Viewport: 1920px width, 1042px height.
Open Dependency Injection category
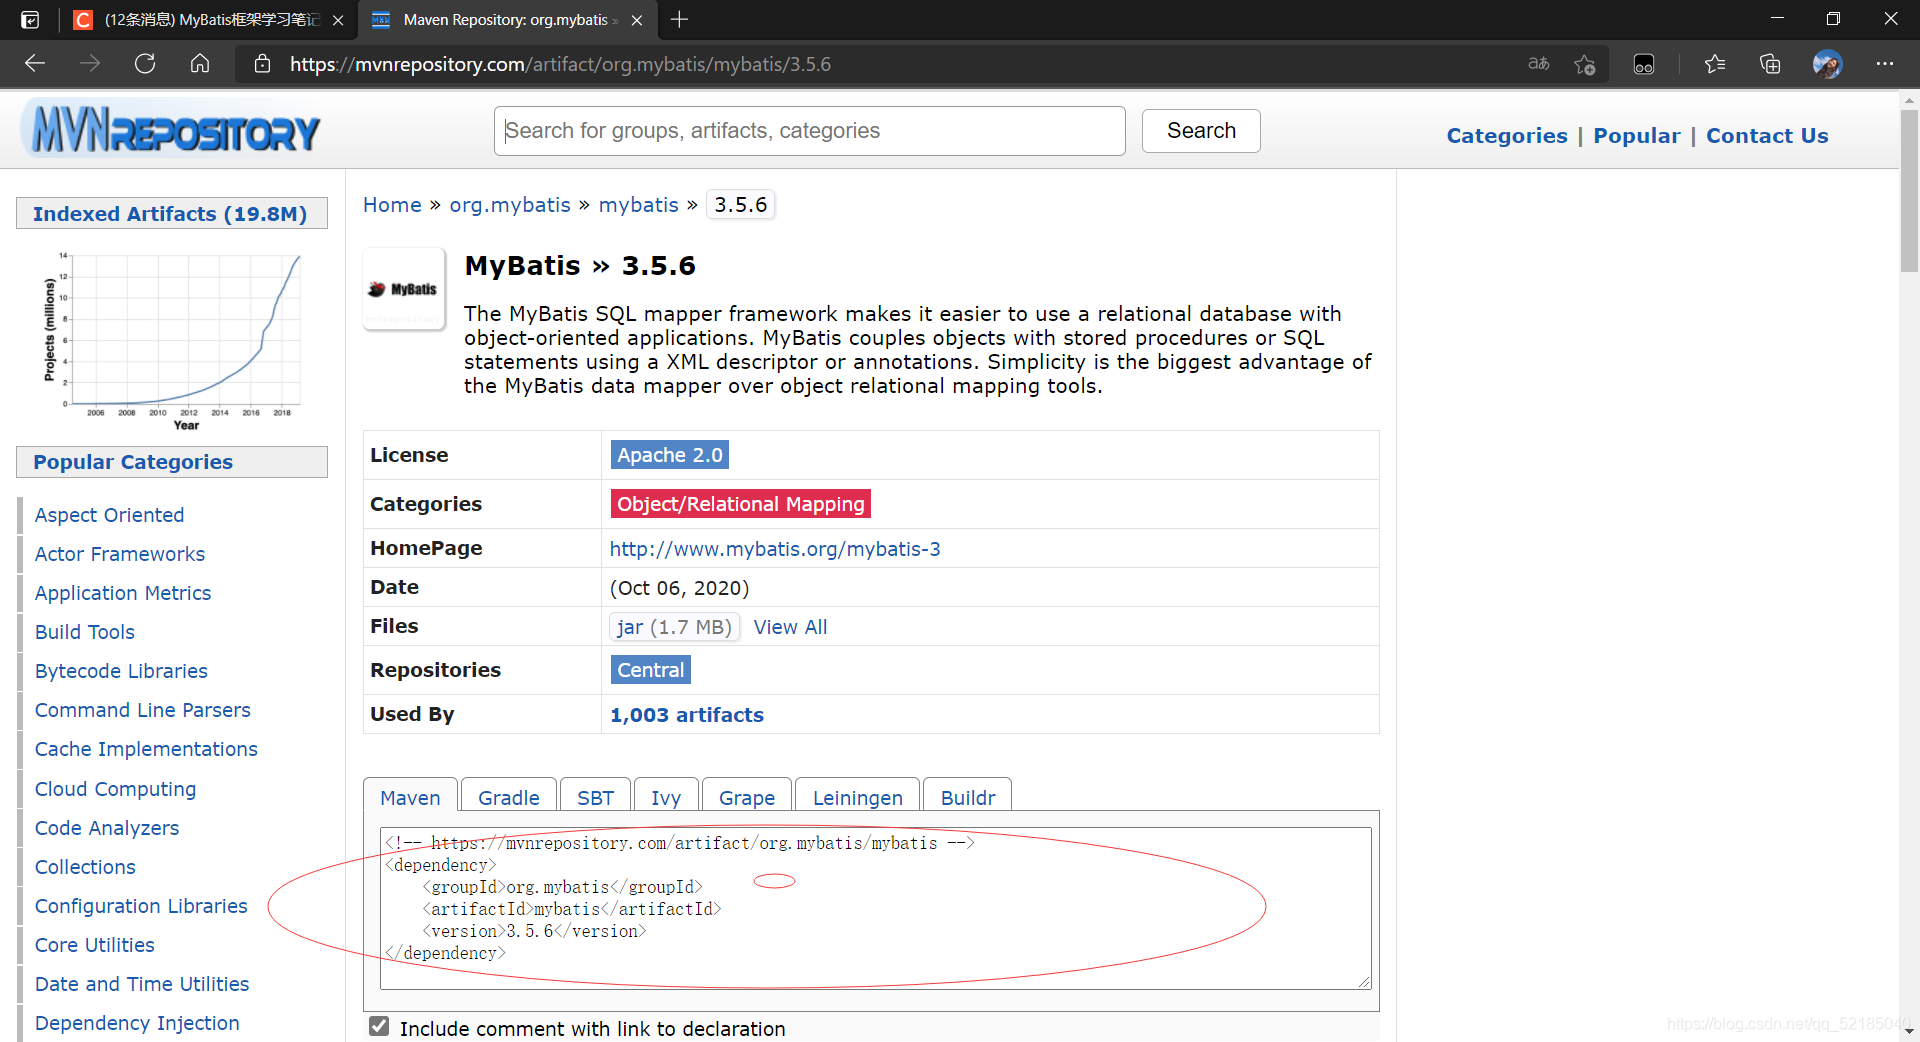137,1023
